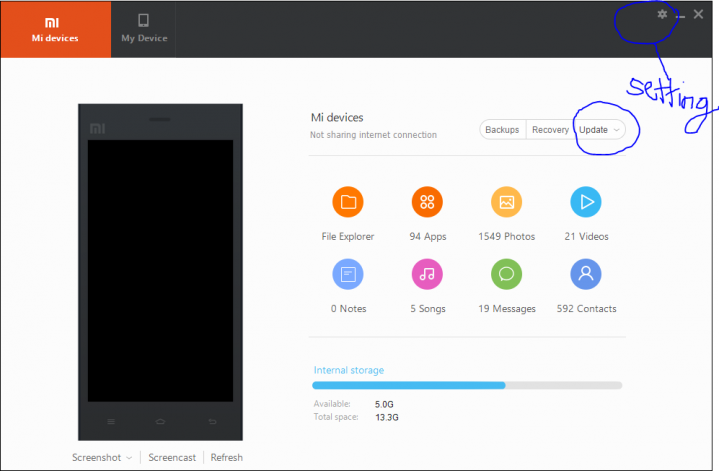Click the 592 Contacts label

click(586, 309)
